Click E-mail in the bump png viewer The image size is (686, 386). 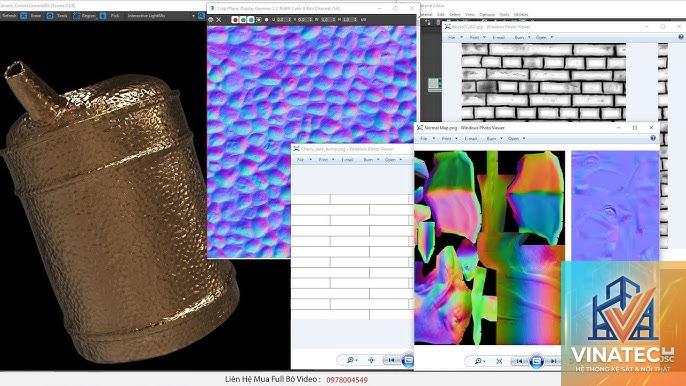[347, 160]
